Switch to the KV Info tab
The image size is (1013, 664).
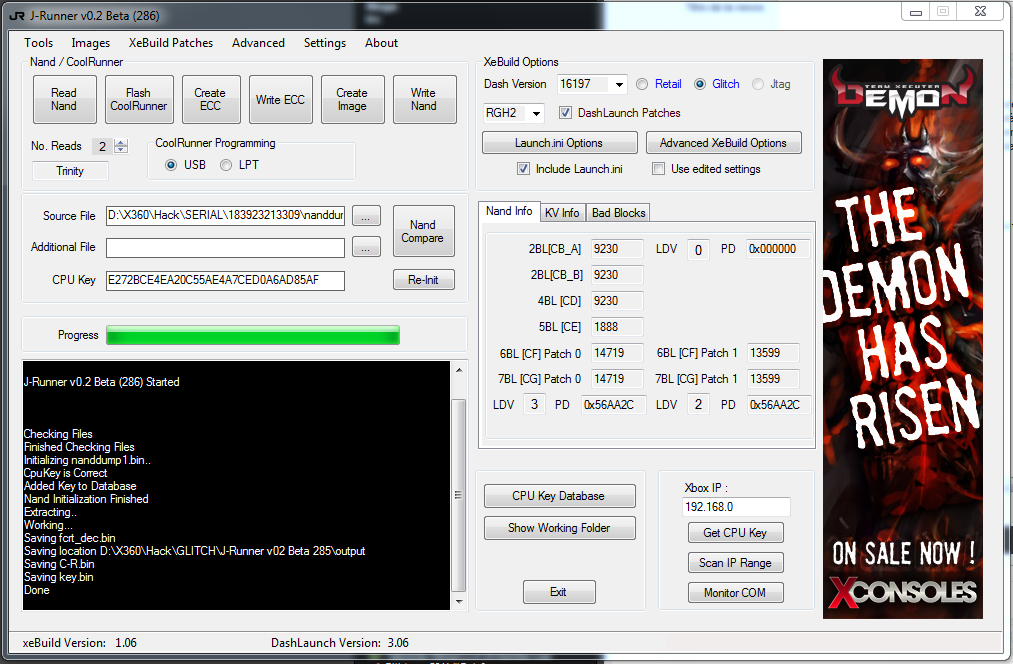(562, 212)
